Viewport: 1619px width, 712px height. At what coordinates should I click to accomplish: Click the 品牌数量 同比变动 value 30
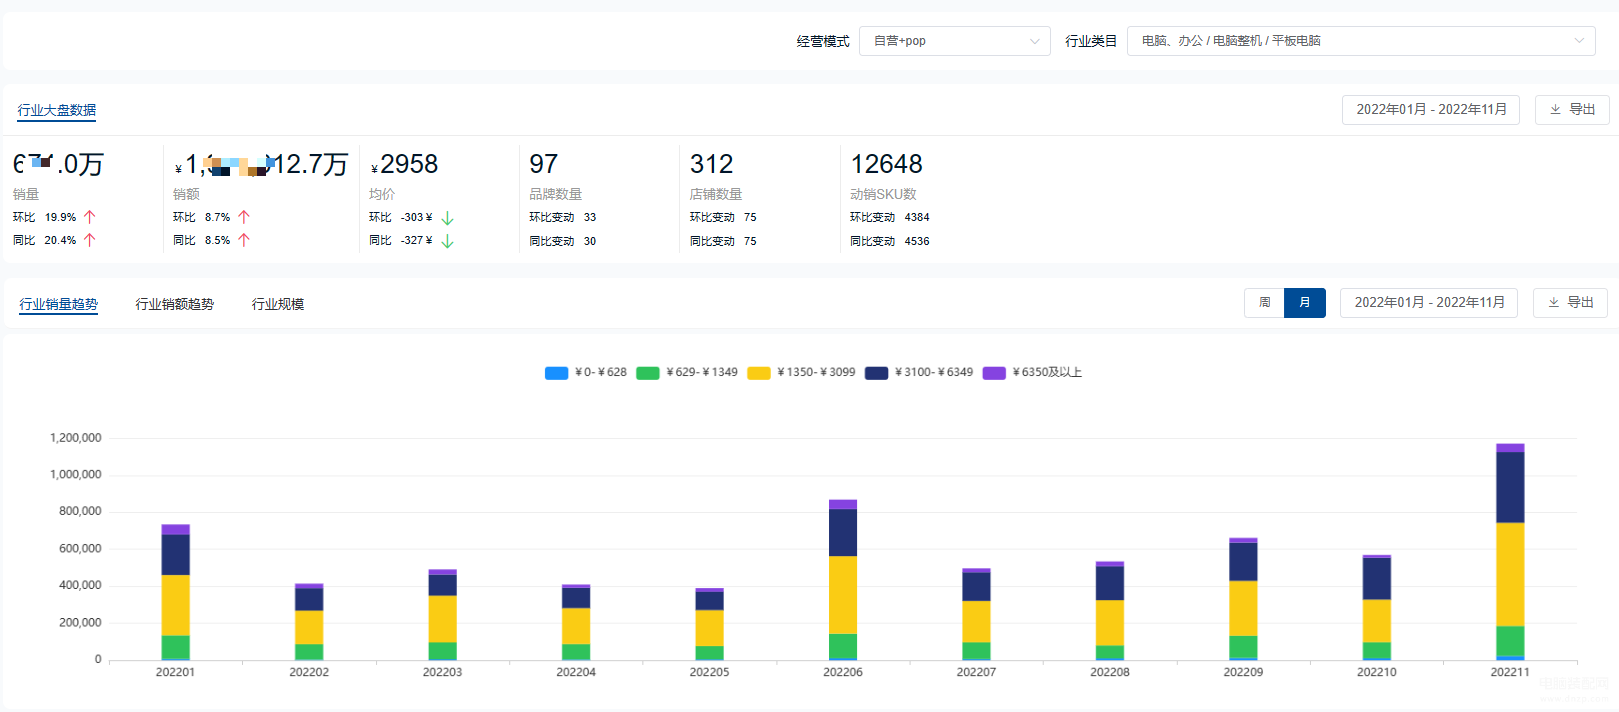[590, 241]
